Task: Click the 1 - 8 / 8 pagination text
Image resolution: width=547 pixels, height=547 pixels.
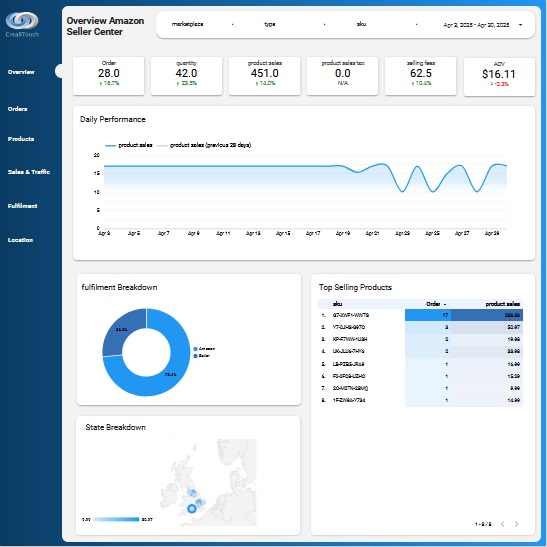Action: click(x=483, y=524)
